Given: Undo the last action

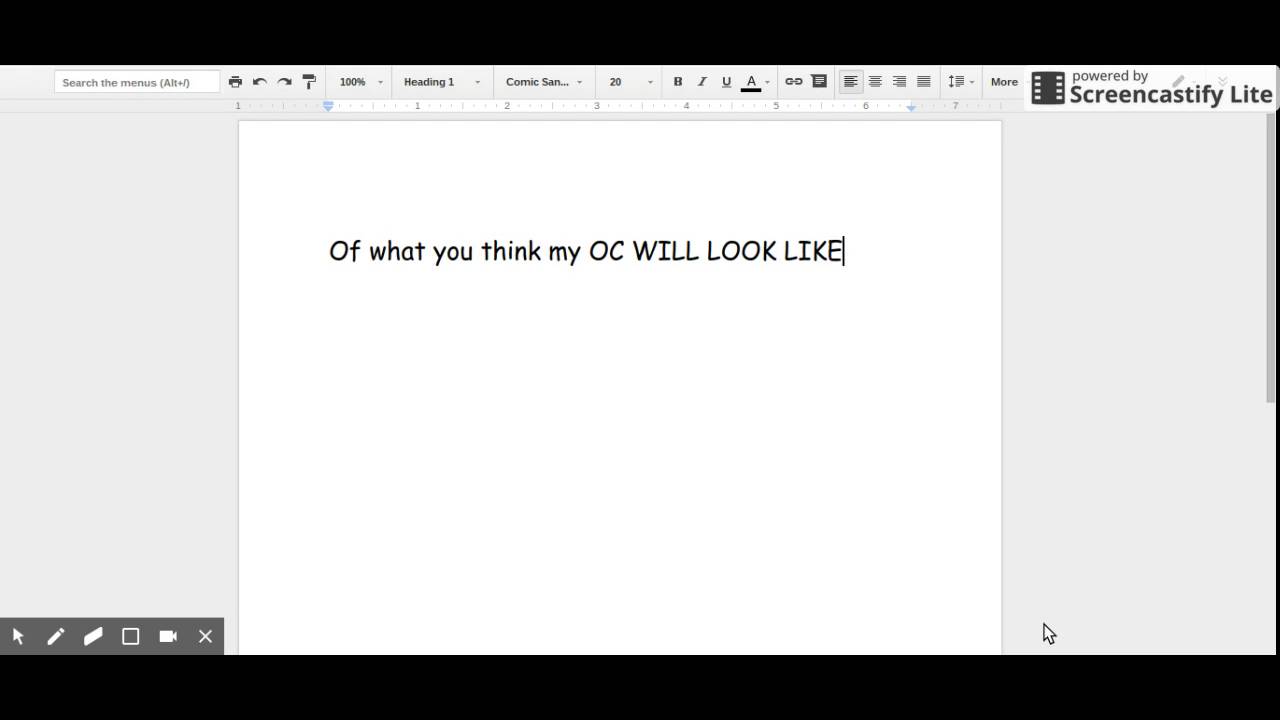Looking at the screenshot, I should pos(260,82).
